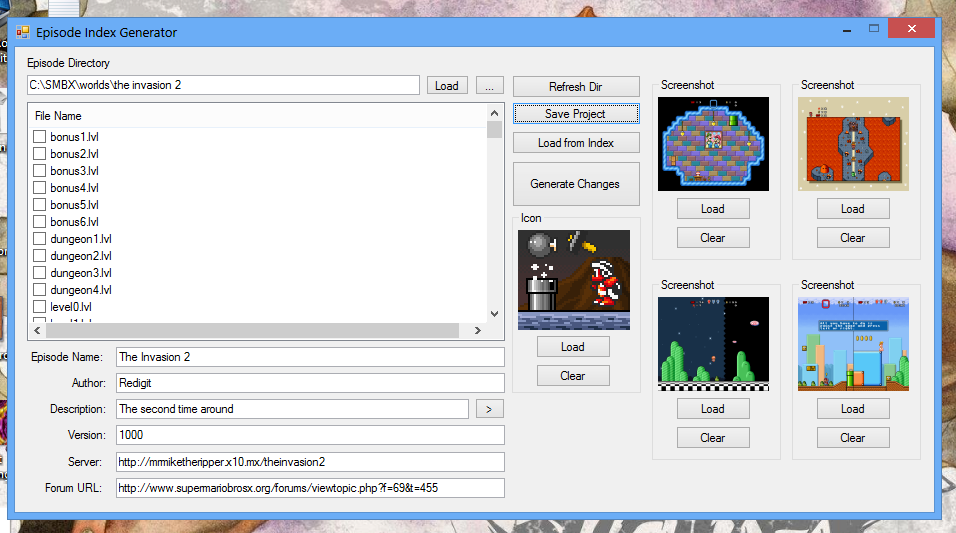This screenshot has height=533, width=956.
Task: Click the Description text field
Action: tap(293, 409)
